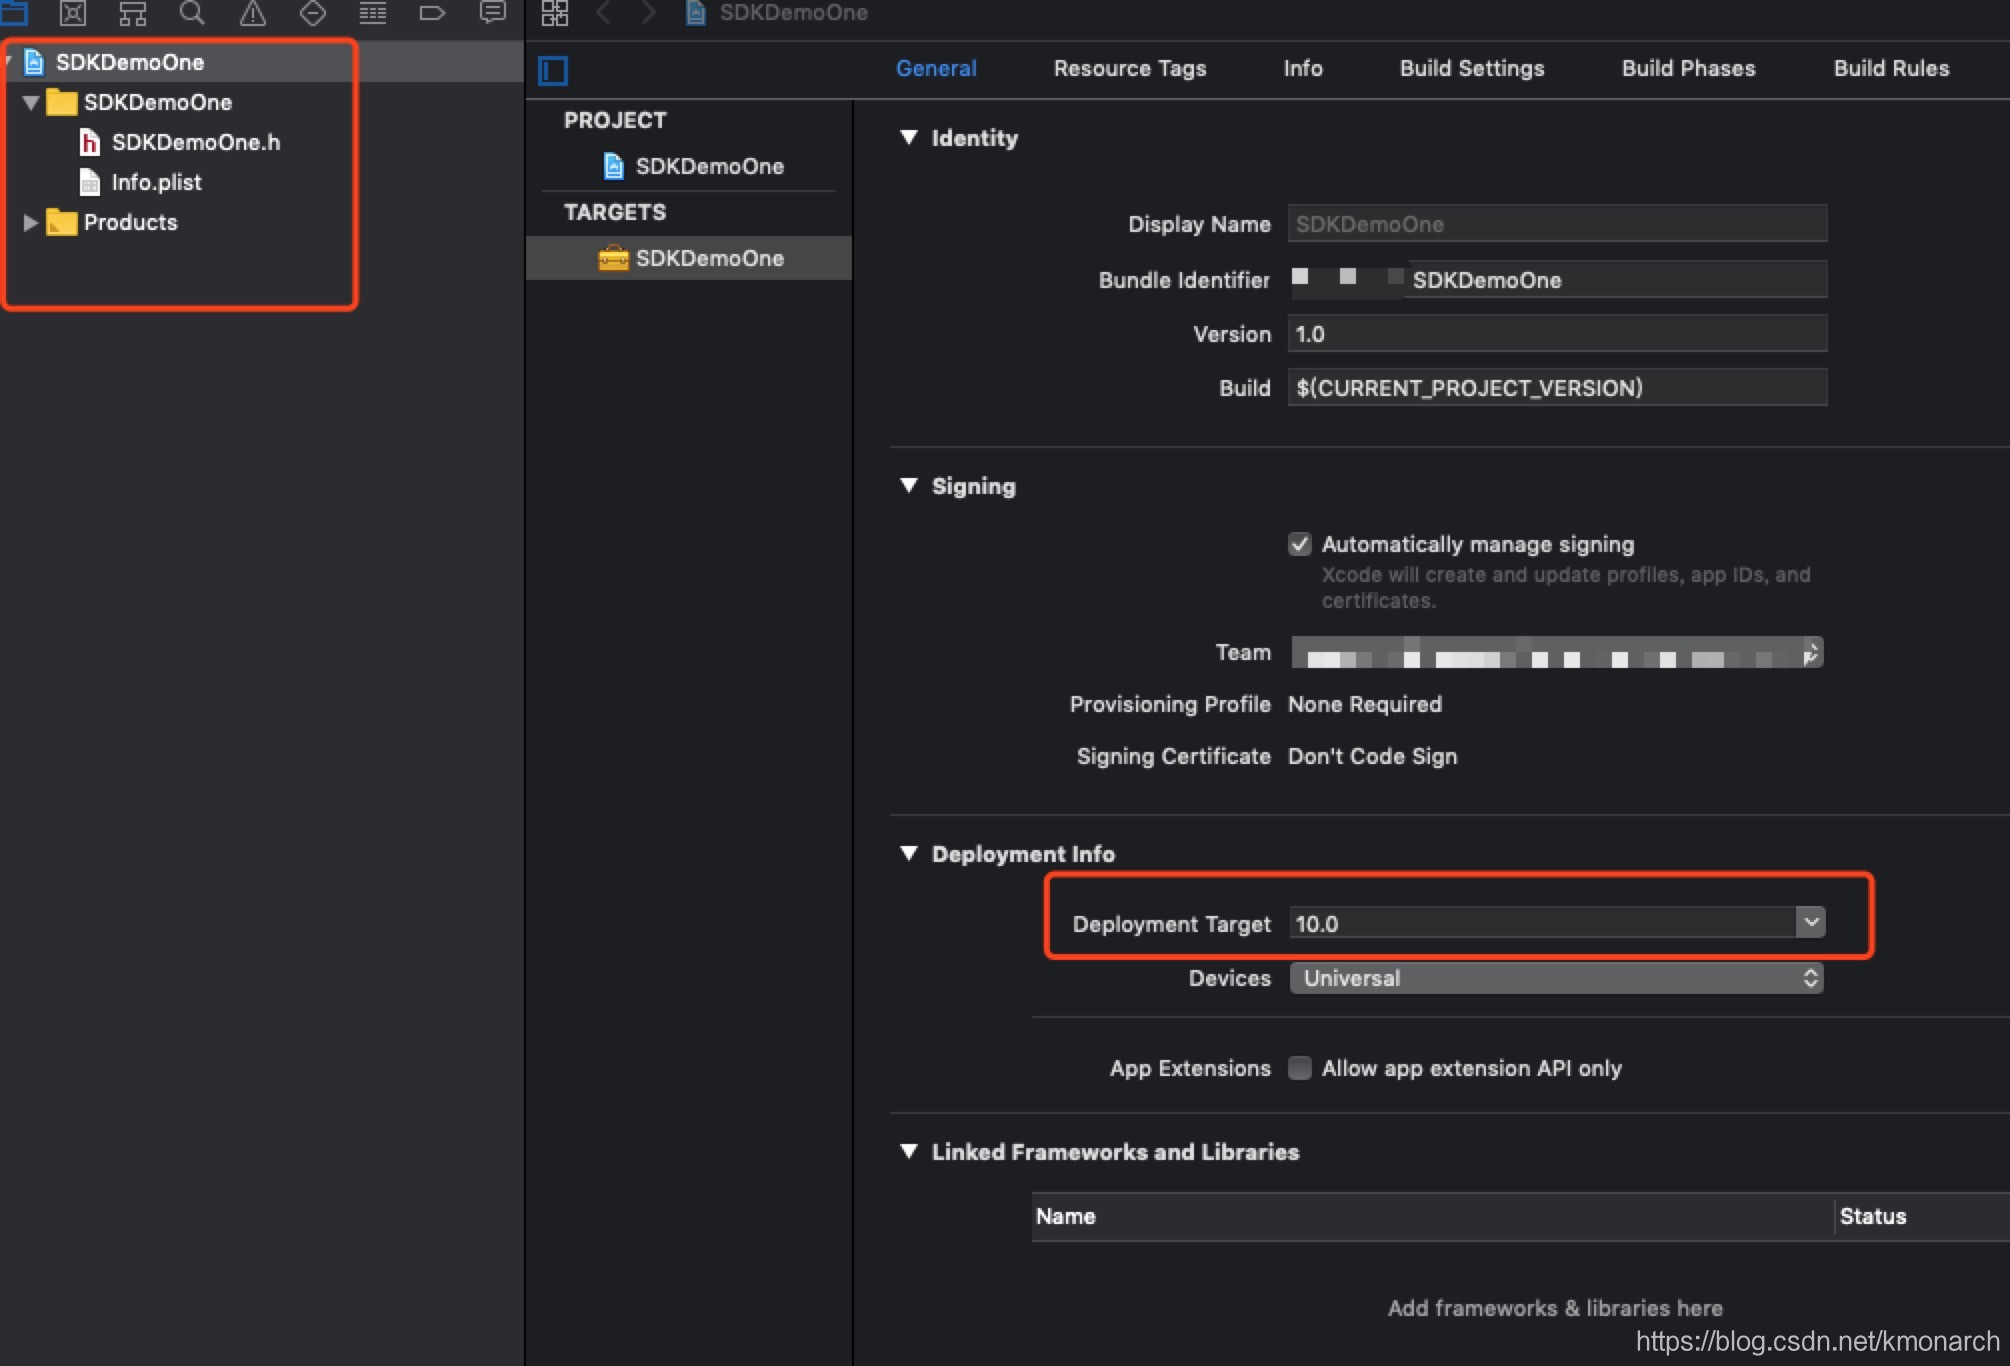Toggle Automatically manage signing checkbox
Viewport: 2010px width, 1366px height.
1299,544
